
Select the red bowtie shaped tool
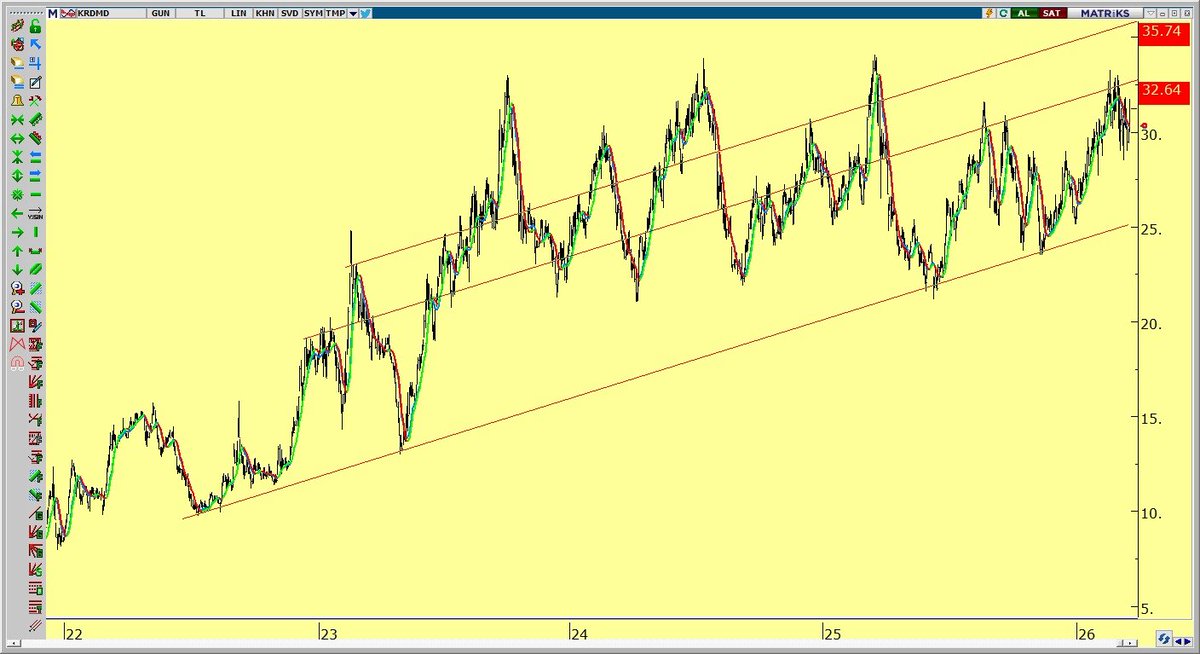(17, 345)
